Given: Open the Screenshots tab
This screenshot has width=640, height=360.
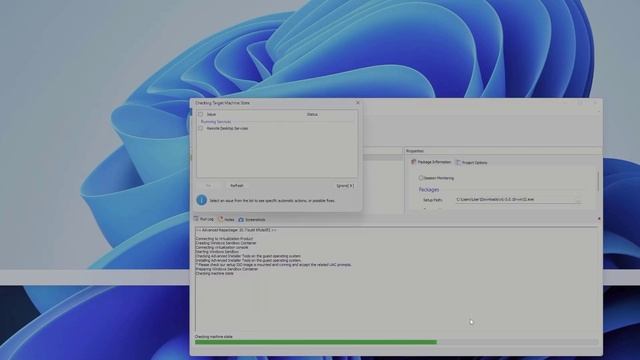Looking at the screenshot, I should [x=252, y=220].
